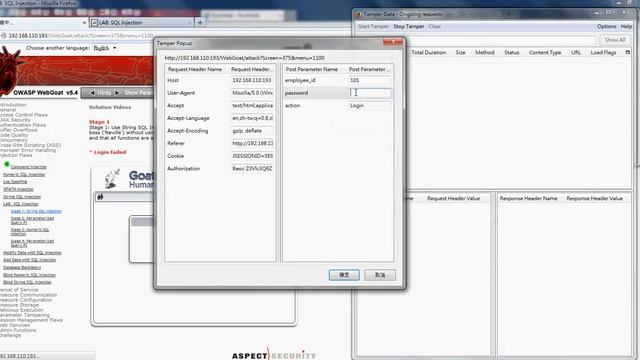Click the Aspect Security logo at page bottom
Screen dimensions: 640x360
274,355
